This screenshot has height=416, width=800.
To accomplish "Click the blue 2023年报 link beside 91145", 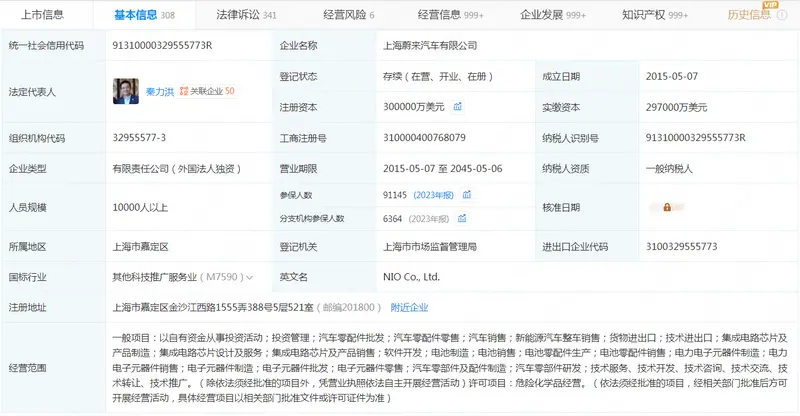I will tap(433, 195).
